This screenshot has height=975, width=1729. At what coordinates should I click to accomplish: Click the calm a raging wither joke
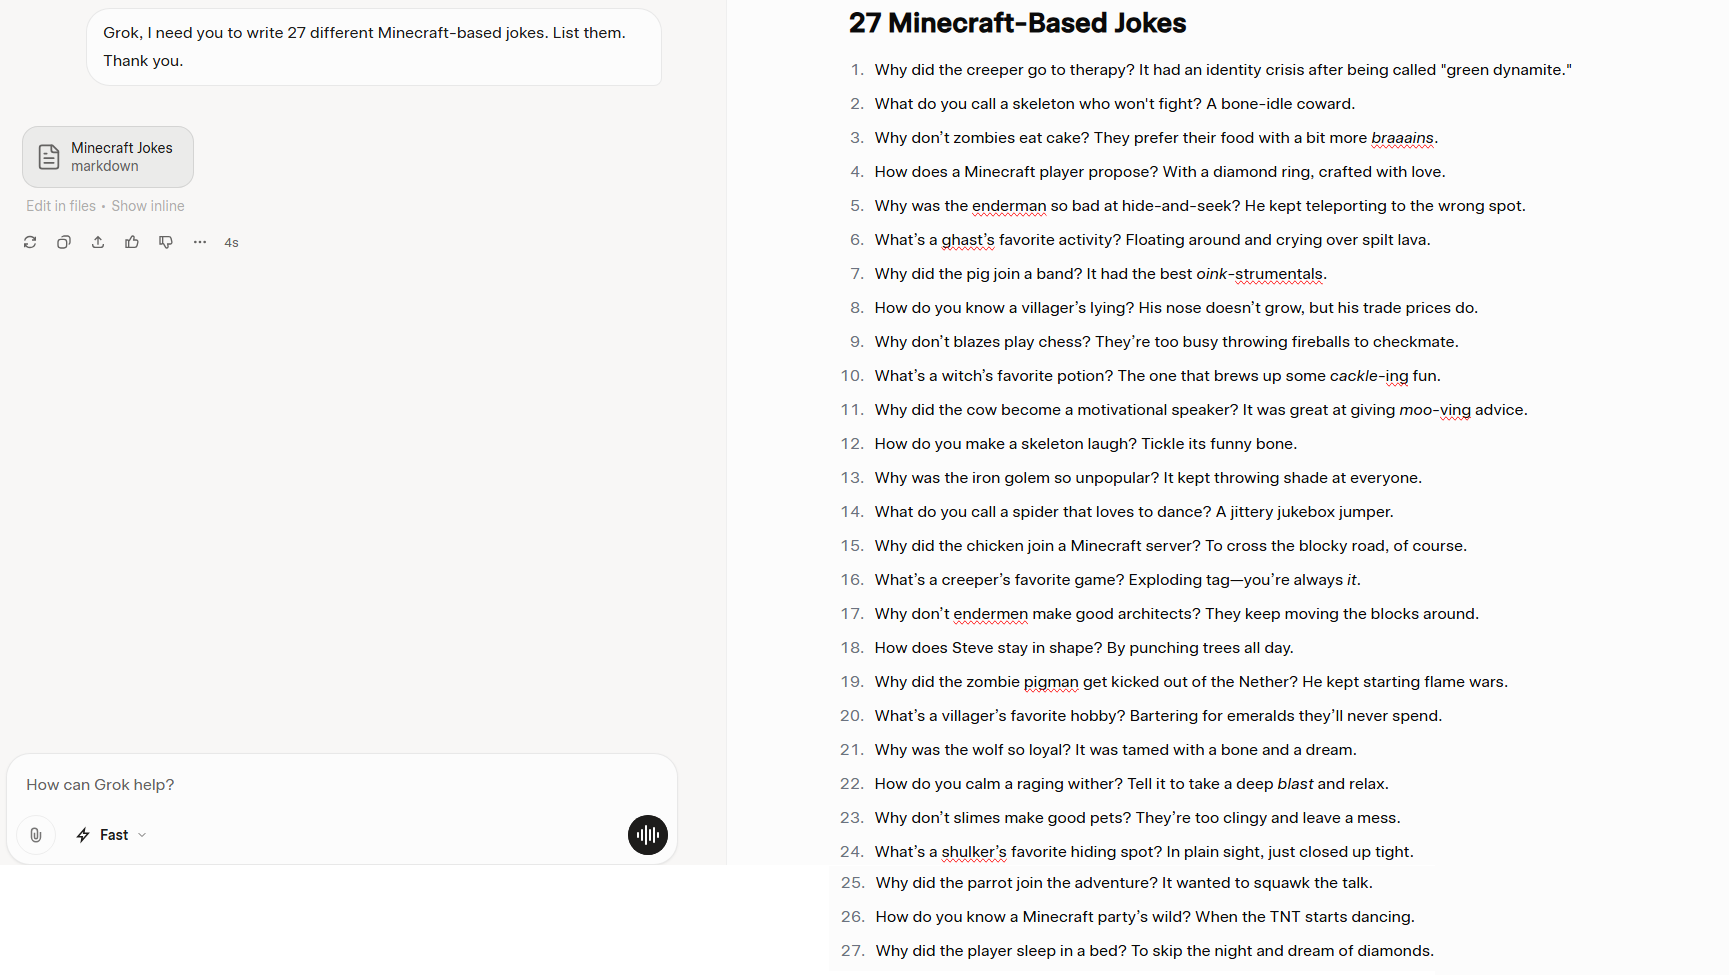(1132, 784)
